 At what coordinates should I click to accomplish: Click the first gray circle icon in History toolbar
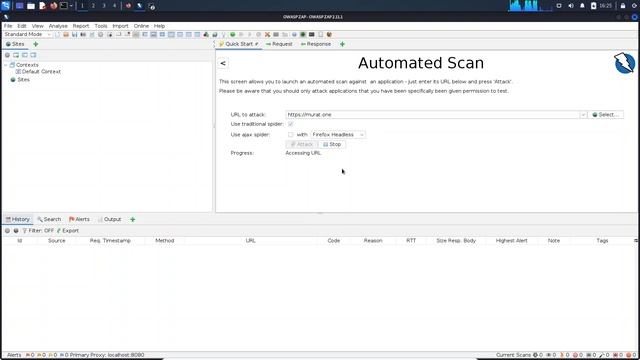(7, 231)
